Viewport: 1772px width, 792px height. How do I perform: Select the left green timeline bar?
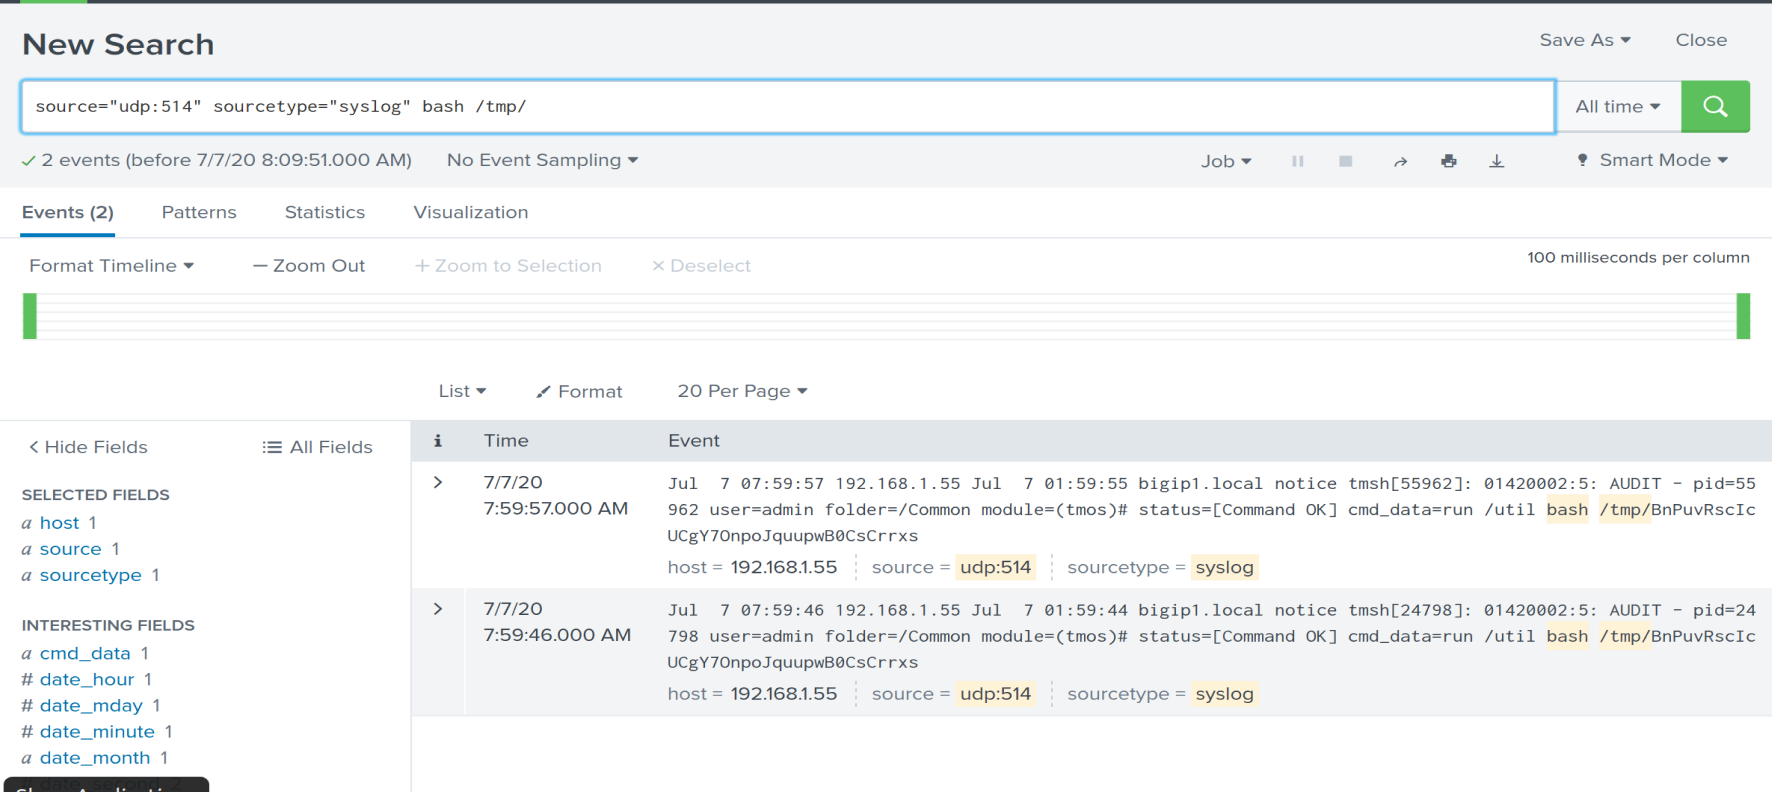[x=30, y=316]
